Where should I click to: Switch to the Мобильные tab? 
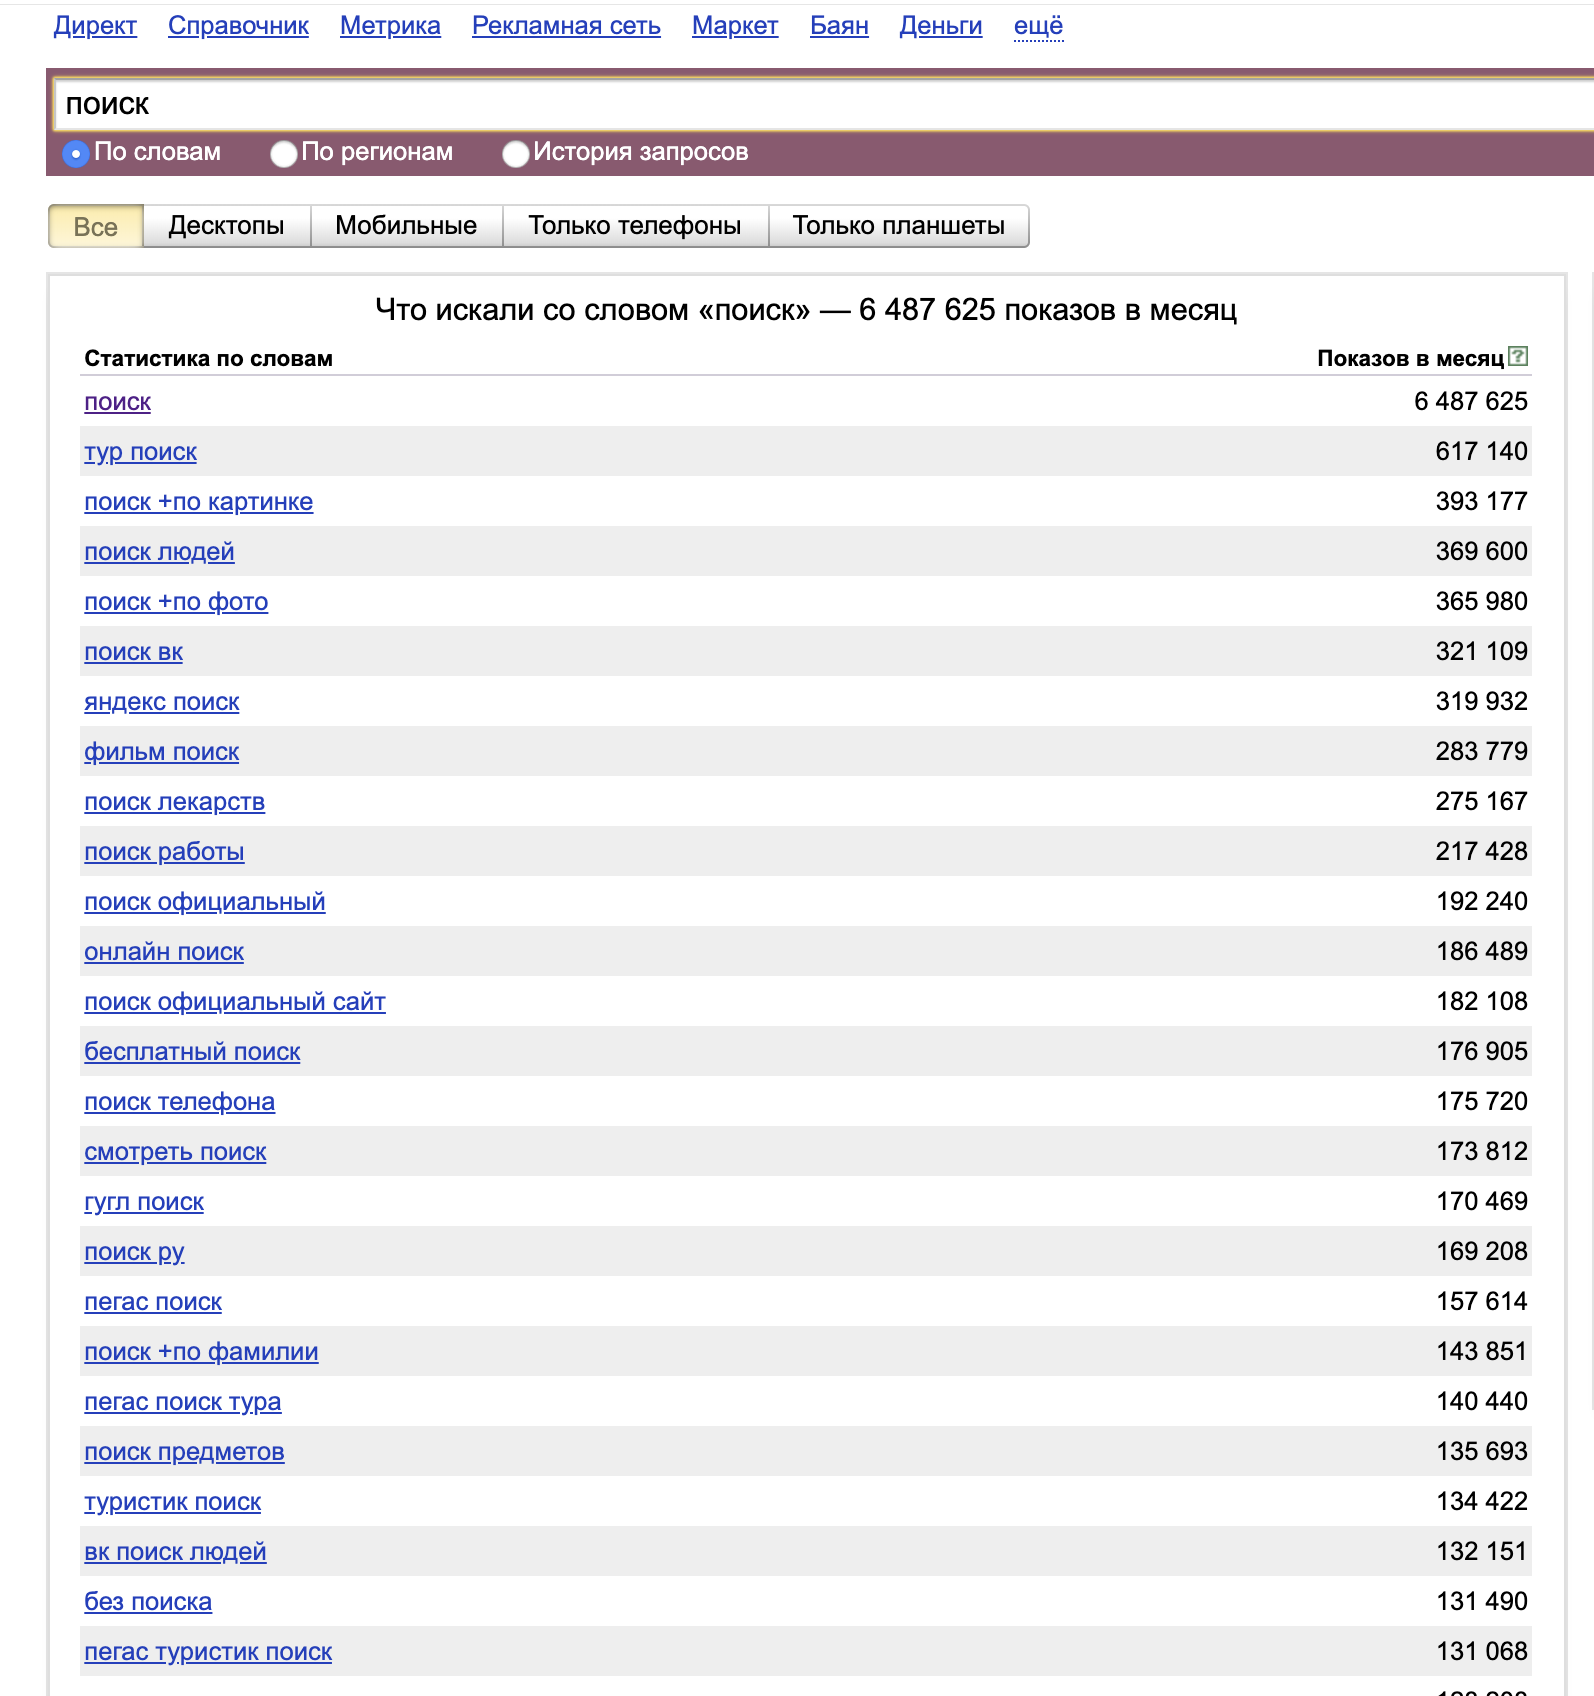click(406, 226)
